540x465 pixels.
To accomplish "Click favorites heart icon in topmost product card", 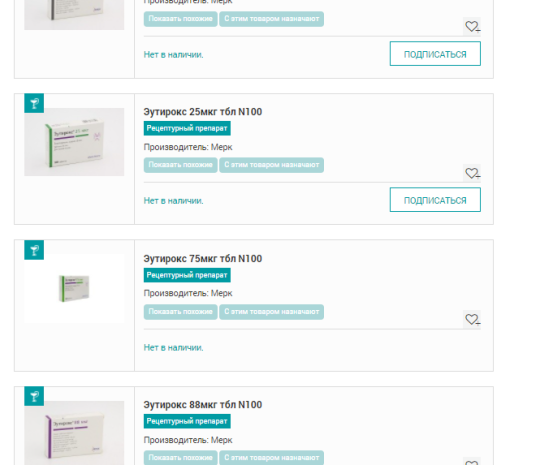I will tap(472, 26).
